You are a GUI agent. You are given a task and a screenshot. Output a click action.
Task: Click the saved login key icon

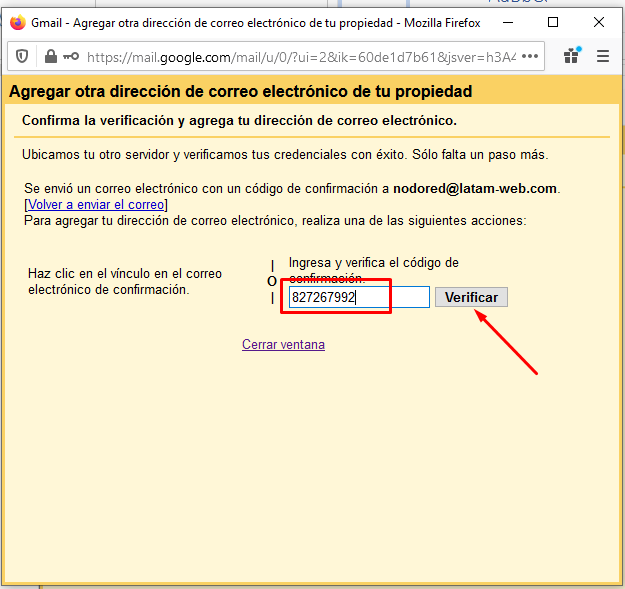71,57
